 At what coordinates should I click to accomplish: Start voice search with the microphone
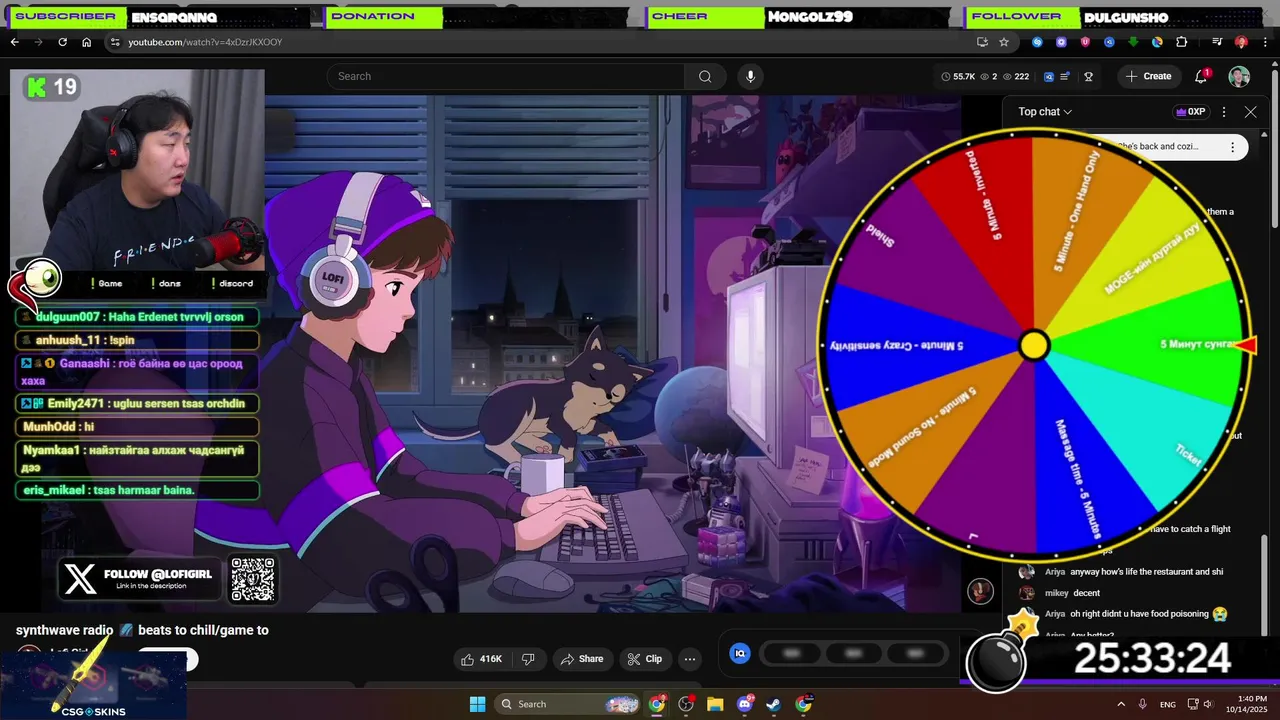750,76
